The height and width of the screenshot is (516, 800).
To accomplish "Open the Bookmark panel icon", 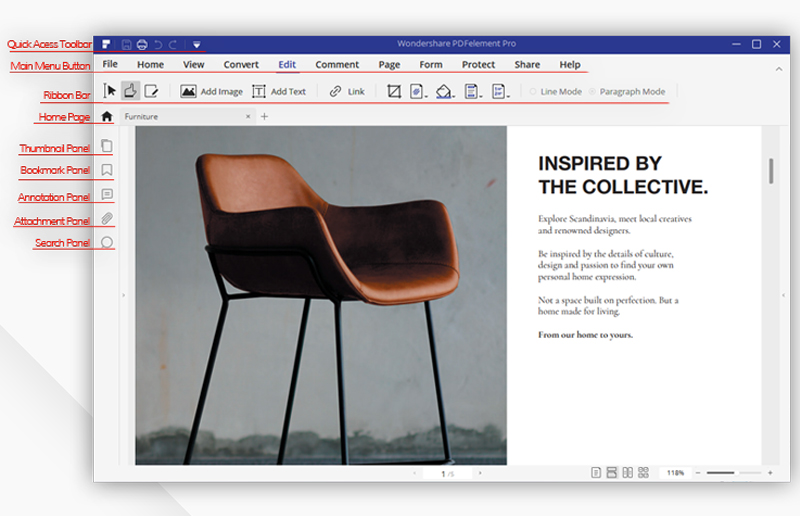I will click(107, 169).
